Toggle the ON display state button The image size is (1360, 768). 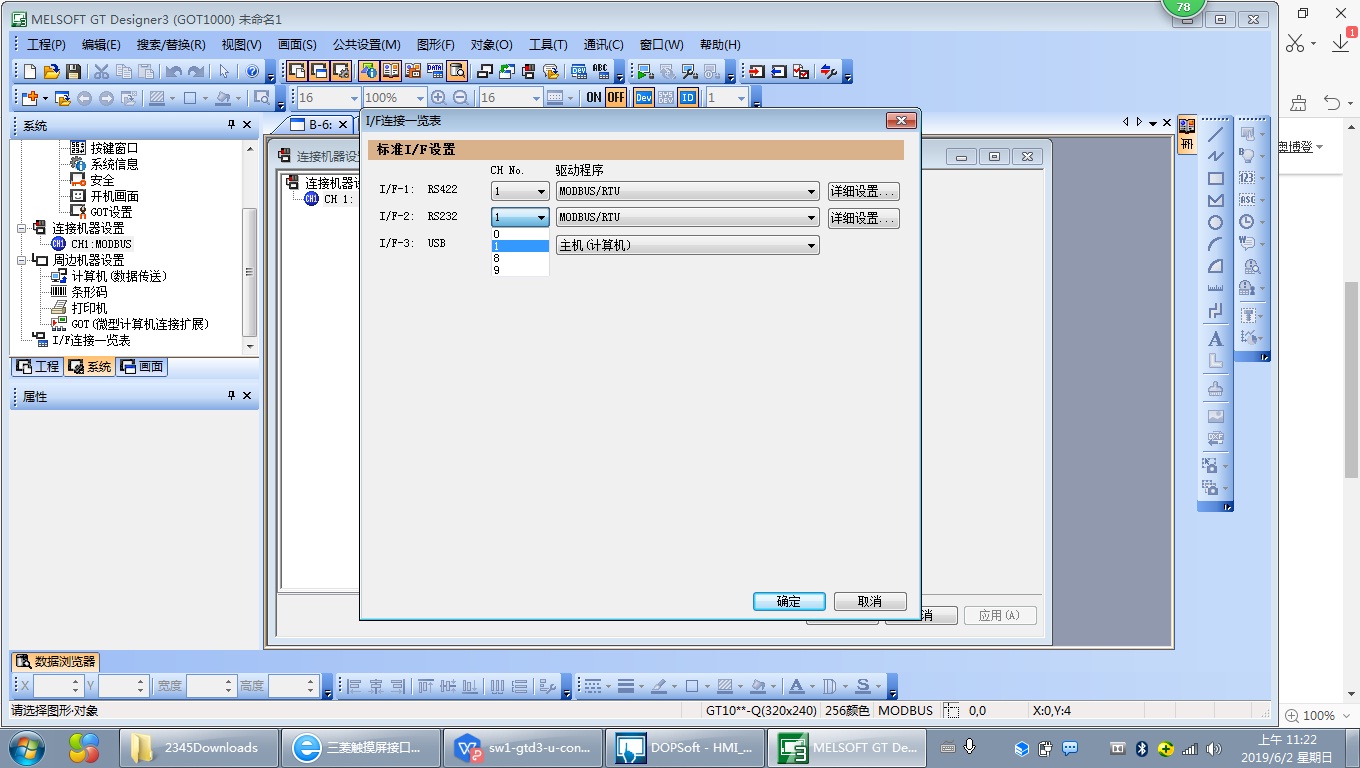click(594, 98)
